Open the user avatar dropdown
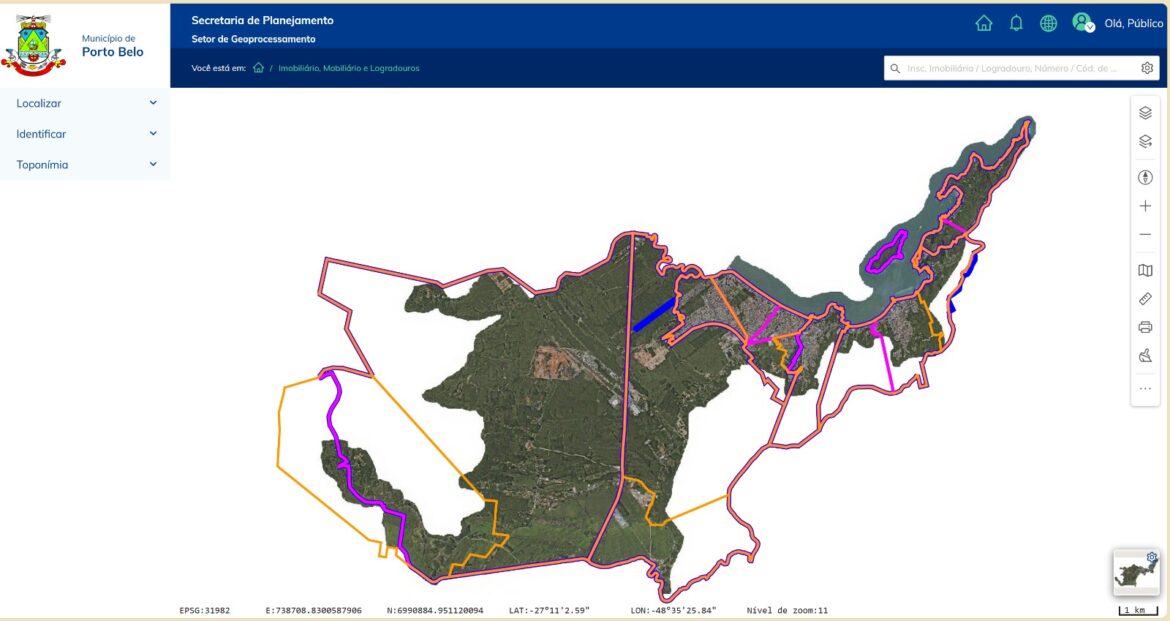Screen dimensions: 1170x621 coord(1082,23)
